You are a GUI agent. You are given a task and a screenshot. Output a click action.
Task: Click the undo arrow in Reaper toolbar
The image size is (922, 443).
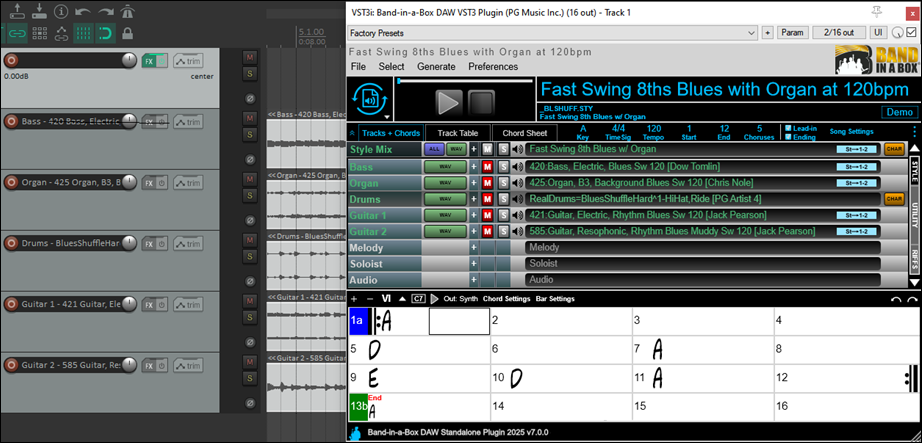click(83, 11)
